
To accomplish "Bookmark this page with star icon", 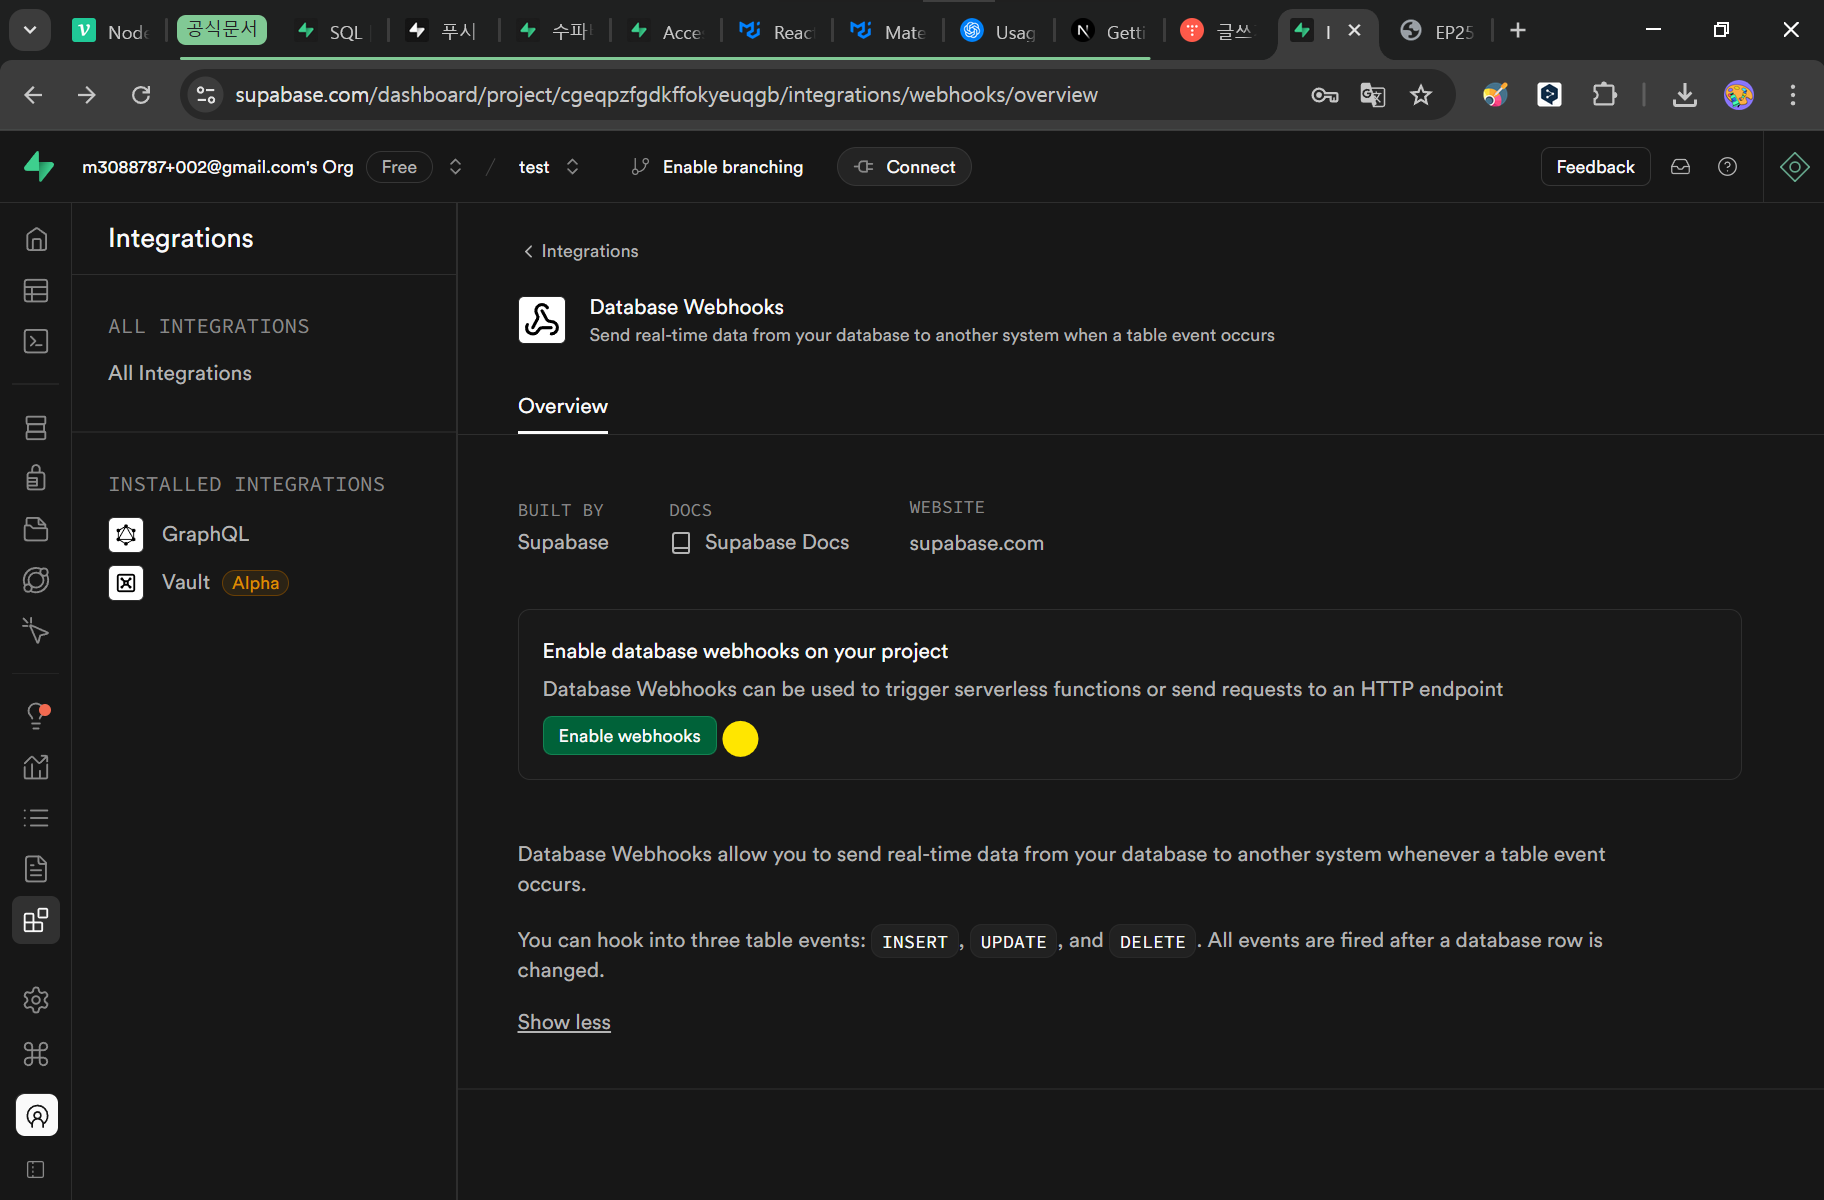I will (x=1421, y=95).
